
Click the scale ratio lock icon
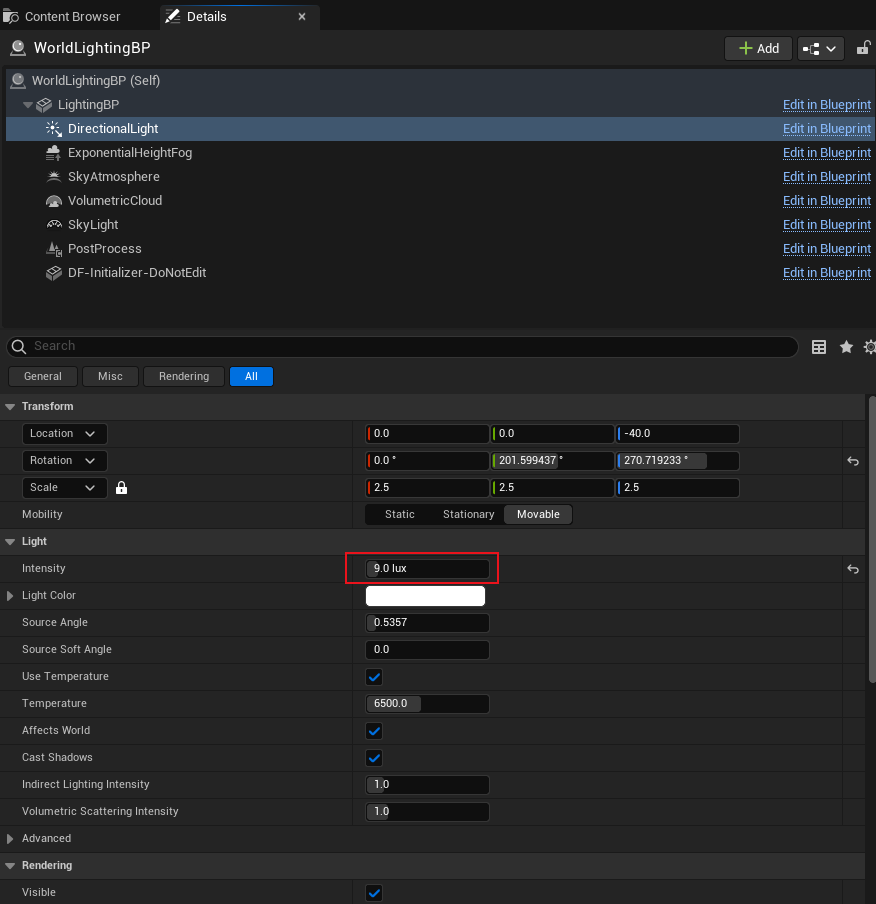tap(121, 488)
